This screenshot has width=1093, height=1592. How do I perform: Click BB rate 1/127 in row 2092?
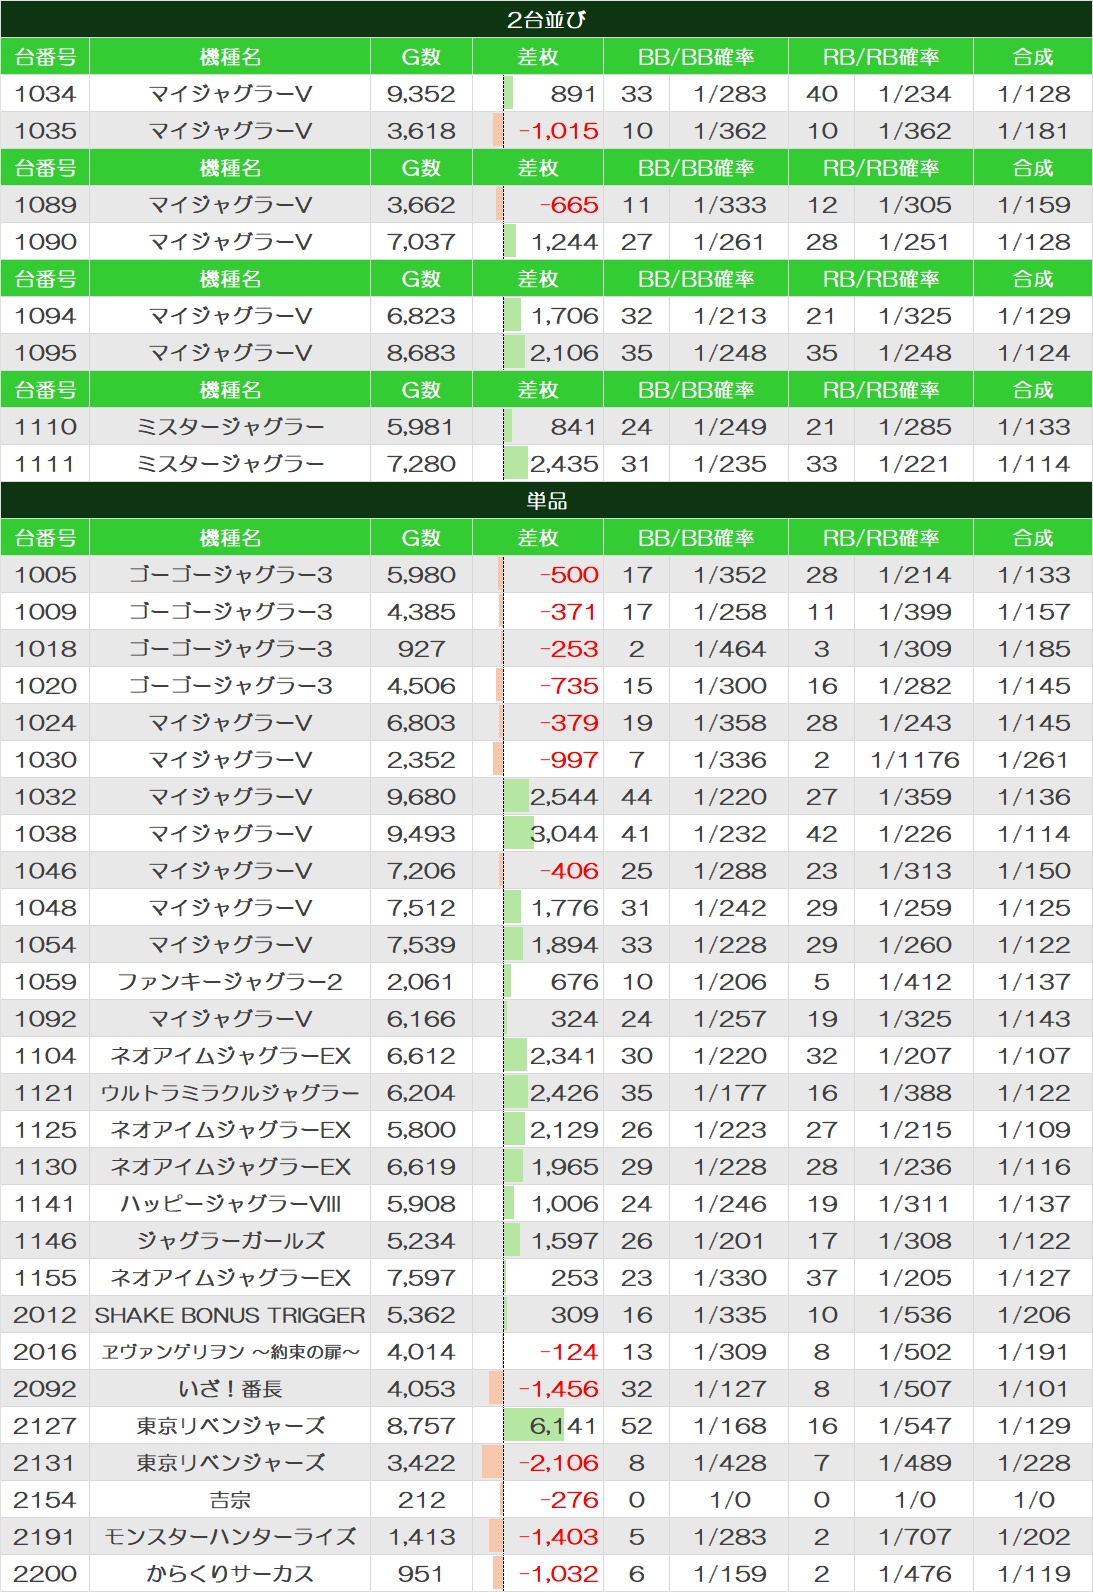pos(730,1389)
